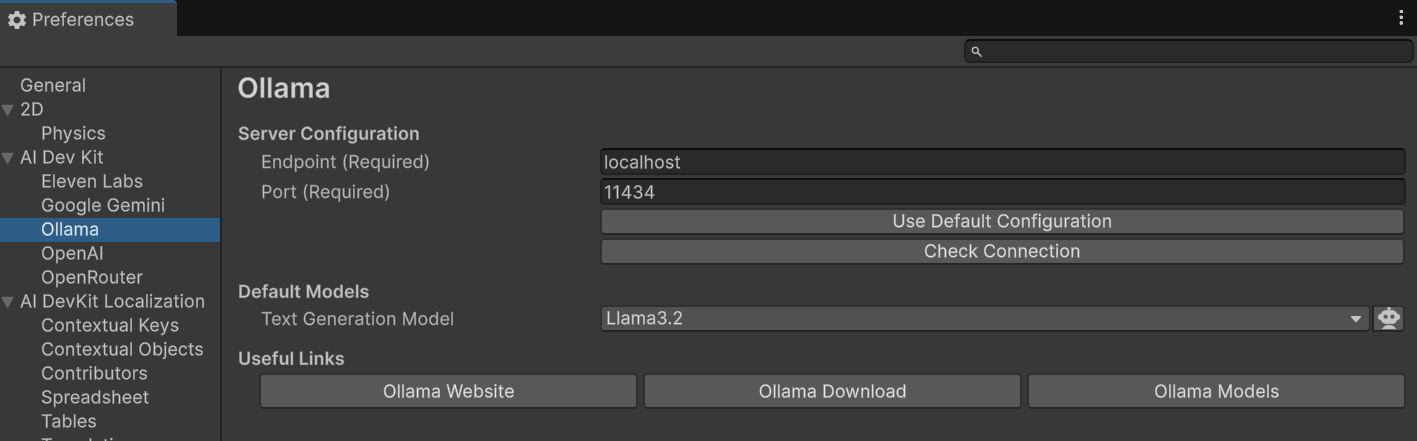This screenshot has width=1417, height=441.
Task: Click the Ollama Download button
Action: coord(832,392)
